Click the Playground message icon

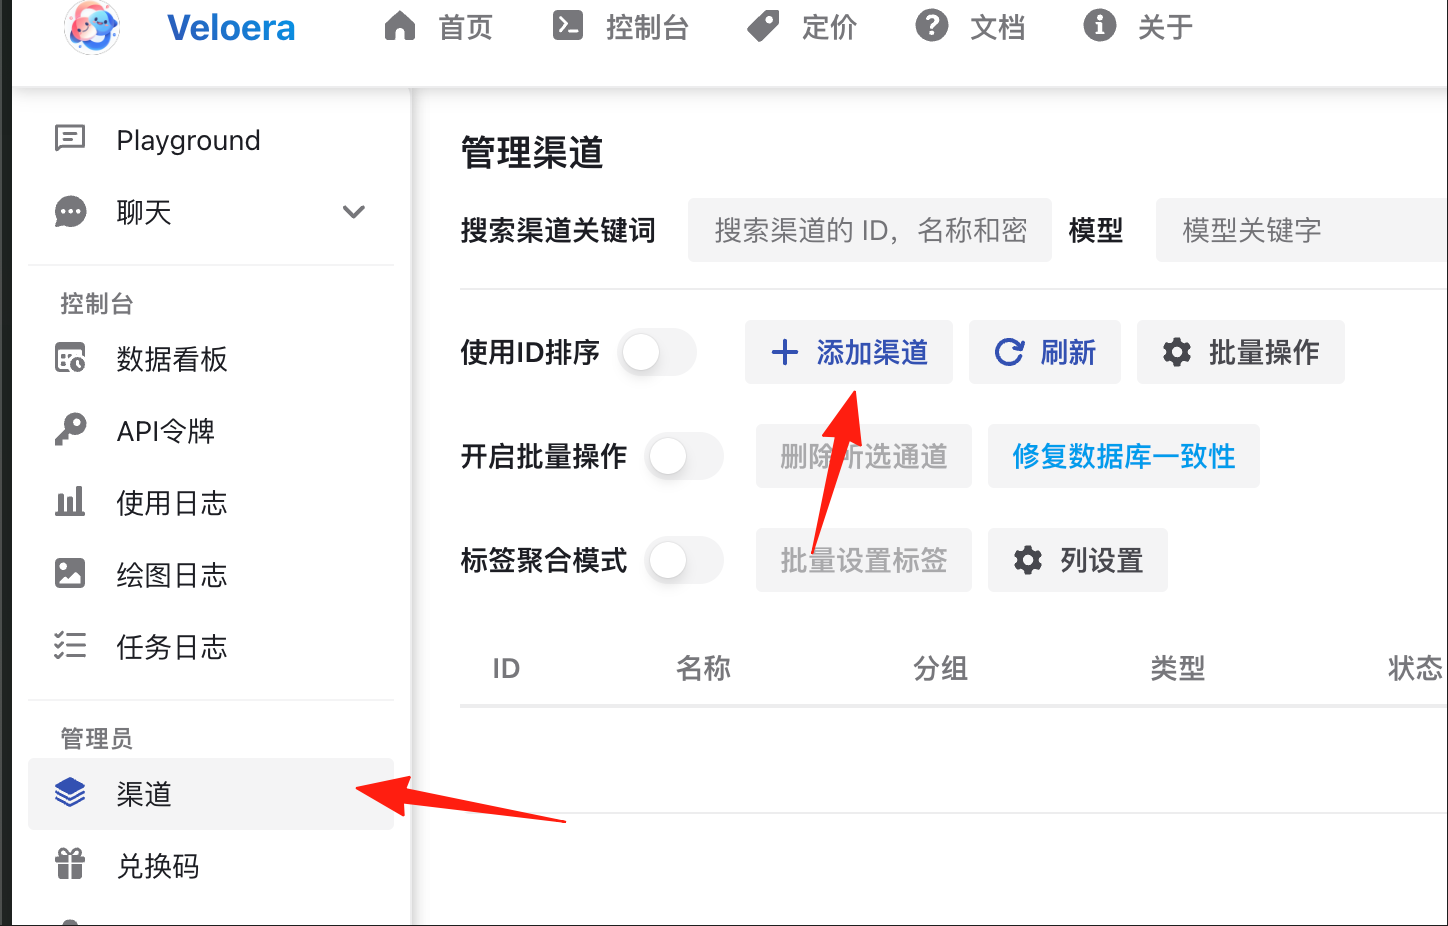click(70, 139)
